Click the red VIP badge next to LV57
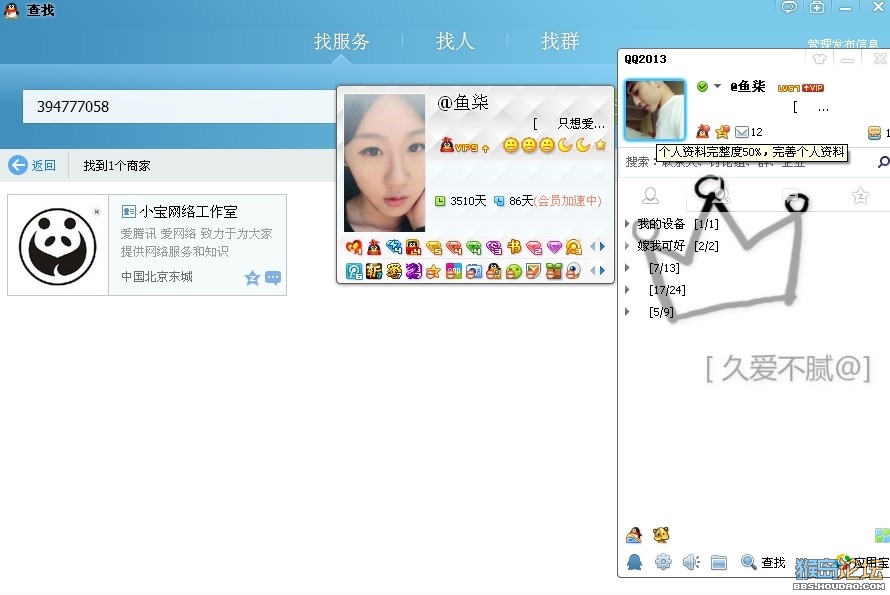The image size is (890, 595). pos(812,88)
